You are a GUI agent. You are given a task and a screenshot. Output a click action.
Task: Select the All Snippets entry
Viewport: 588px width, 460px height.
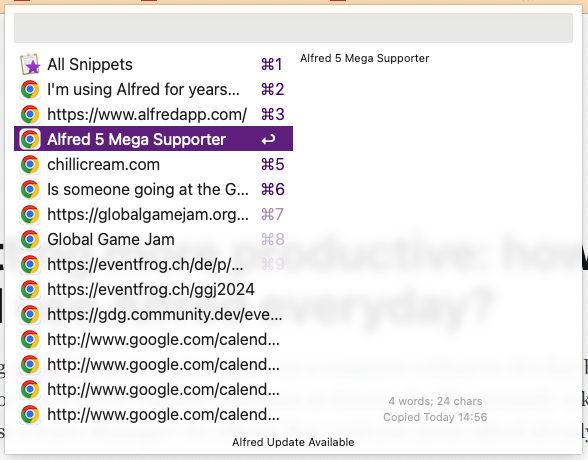[x=153, y=64]
